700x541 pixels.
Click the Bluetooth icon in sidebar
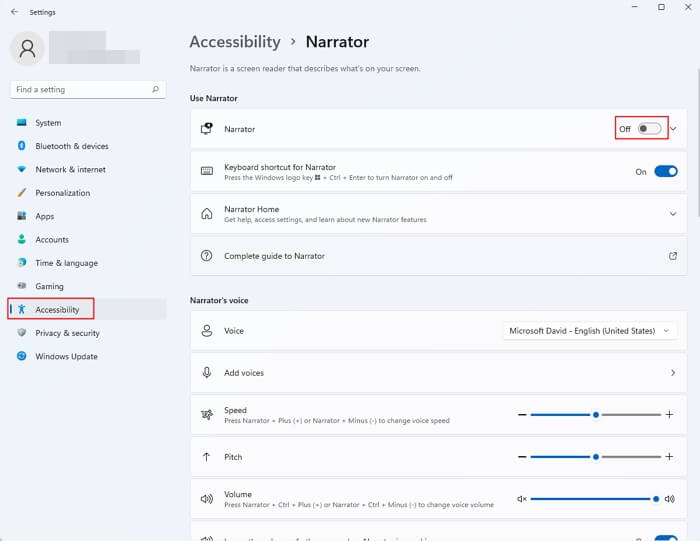[x=21, y=146]
